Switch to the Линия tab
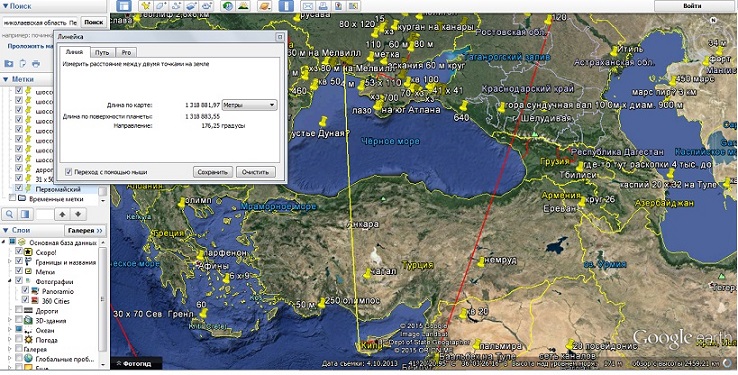This screenshot has width=738, height=375. tap(74, 52)
